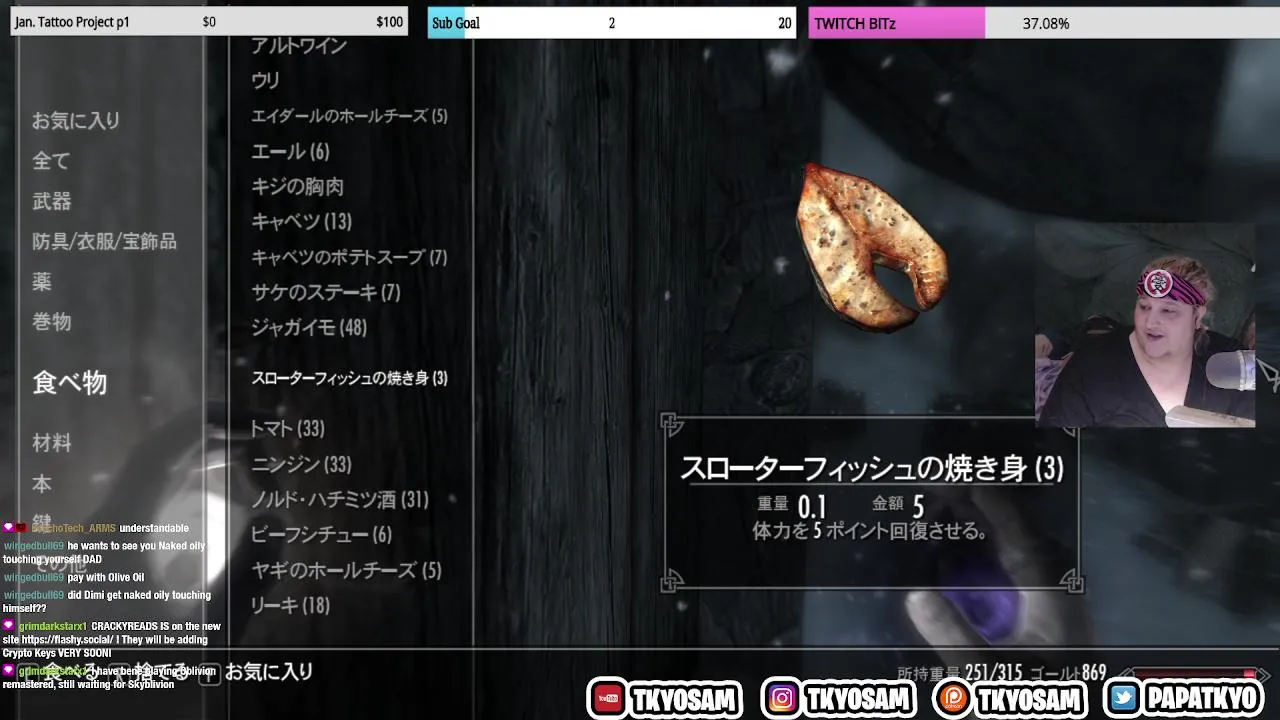
Task: Open the Twitter PAPATKYO icon
Action: click(1124, 699)
